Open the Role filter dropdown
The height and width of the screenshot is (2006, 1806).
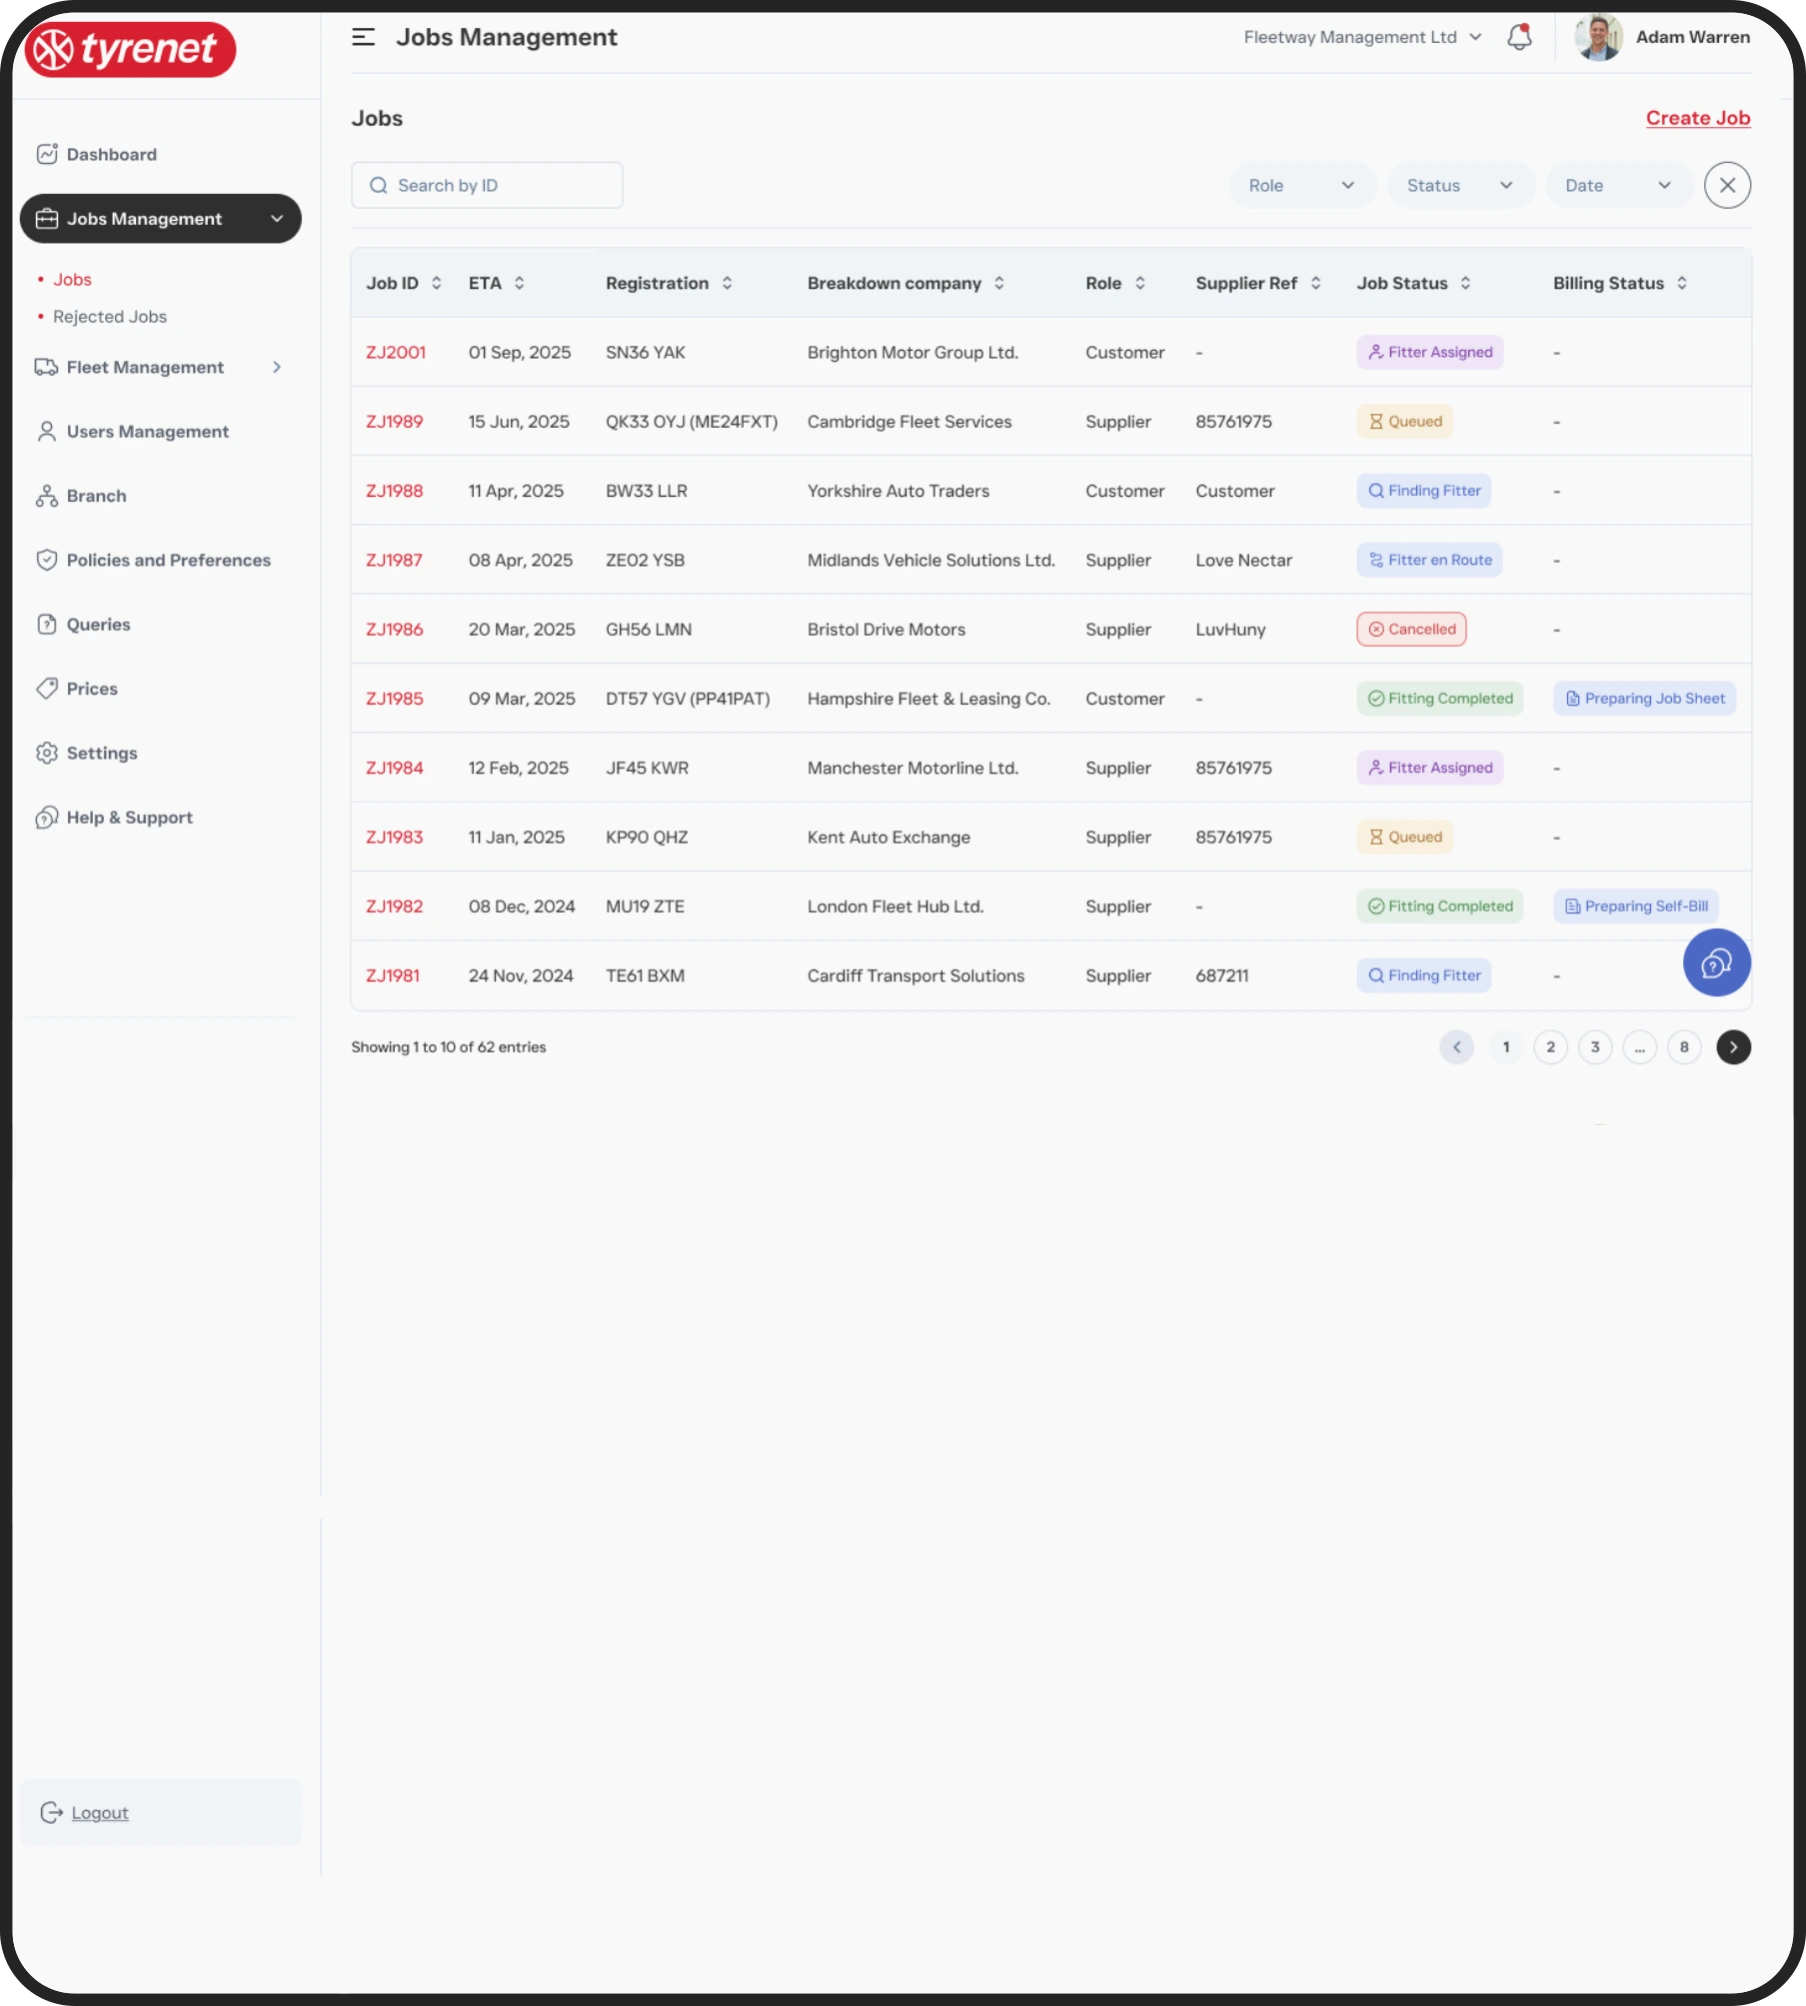[1302, 185]
